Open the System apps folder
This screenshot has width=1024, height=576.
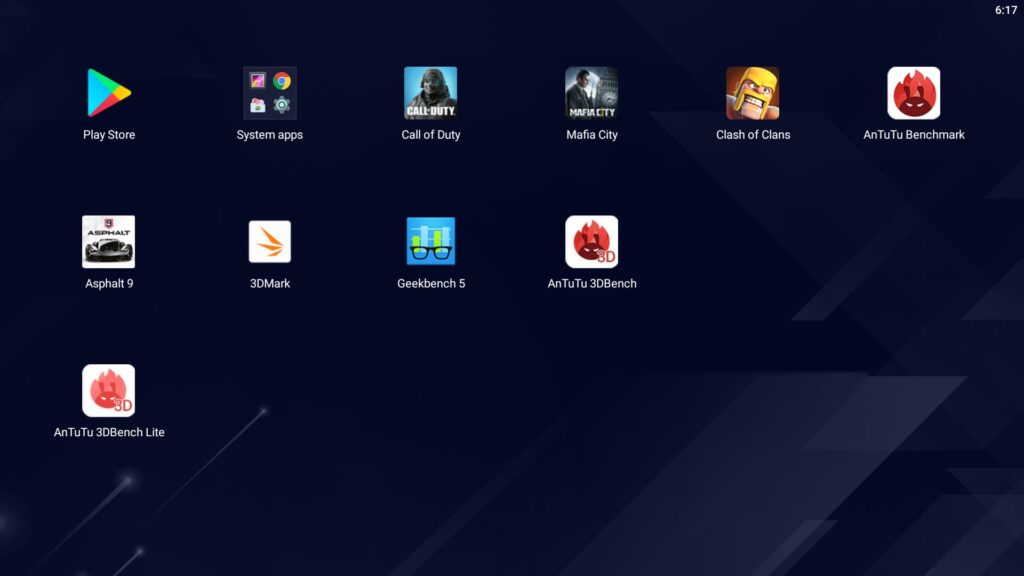[x=270, y=93]
